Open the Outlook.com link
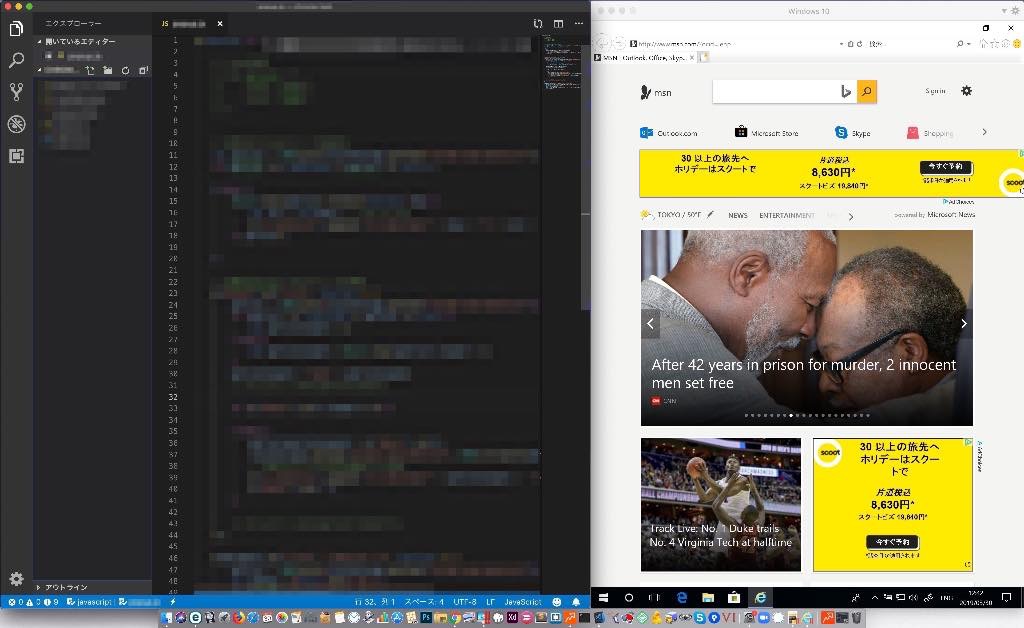1024x628 pixels. 669,133
